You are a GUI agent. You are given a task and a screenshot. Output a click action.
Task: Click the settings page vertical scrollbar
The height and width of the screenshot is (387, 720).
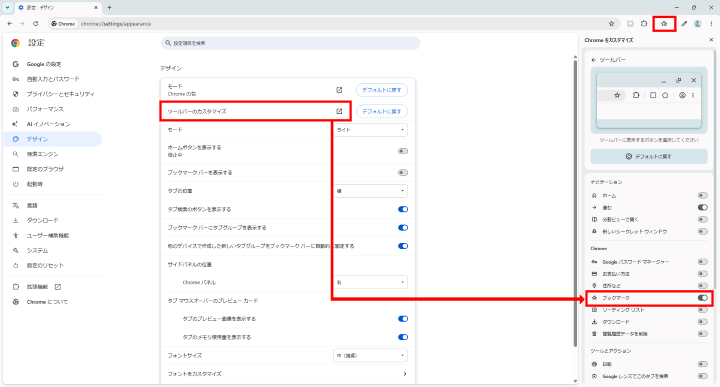(x=575, y=202)
